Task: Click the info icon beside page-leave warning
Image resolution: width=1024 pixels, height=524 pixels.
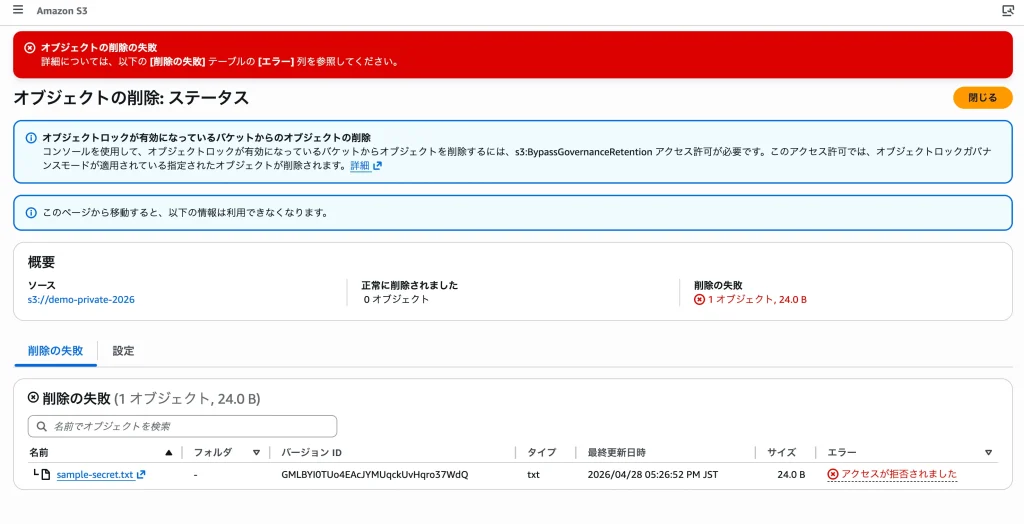Action: (x=31, y=213)
